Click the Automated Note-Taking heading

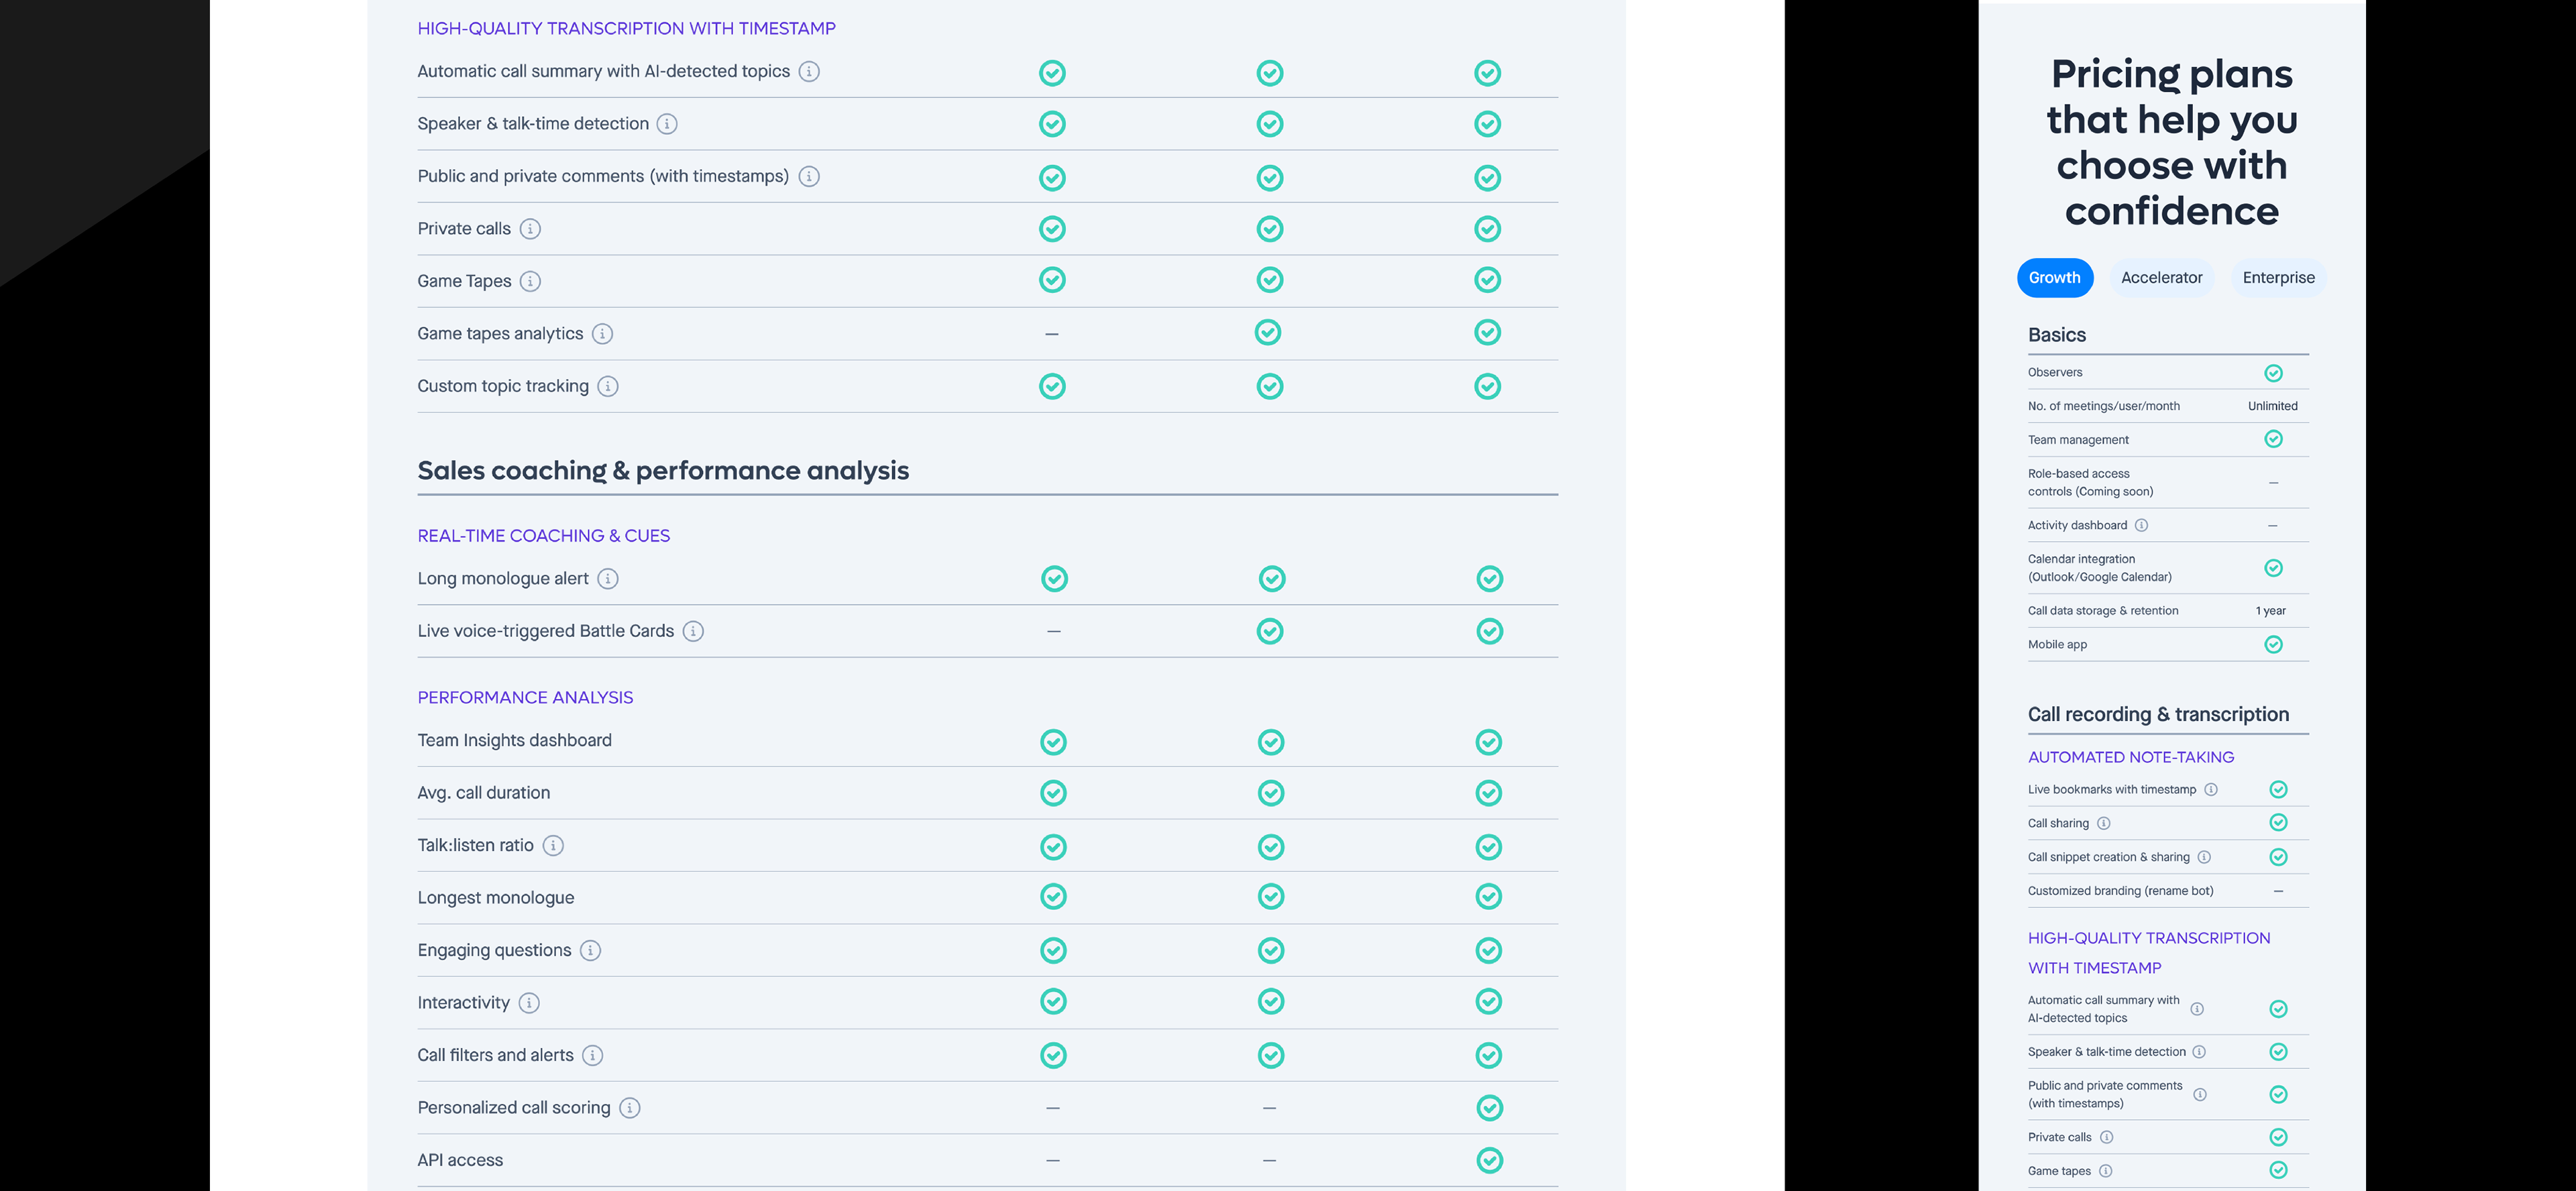[x=2130, y=758]
